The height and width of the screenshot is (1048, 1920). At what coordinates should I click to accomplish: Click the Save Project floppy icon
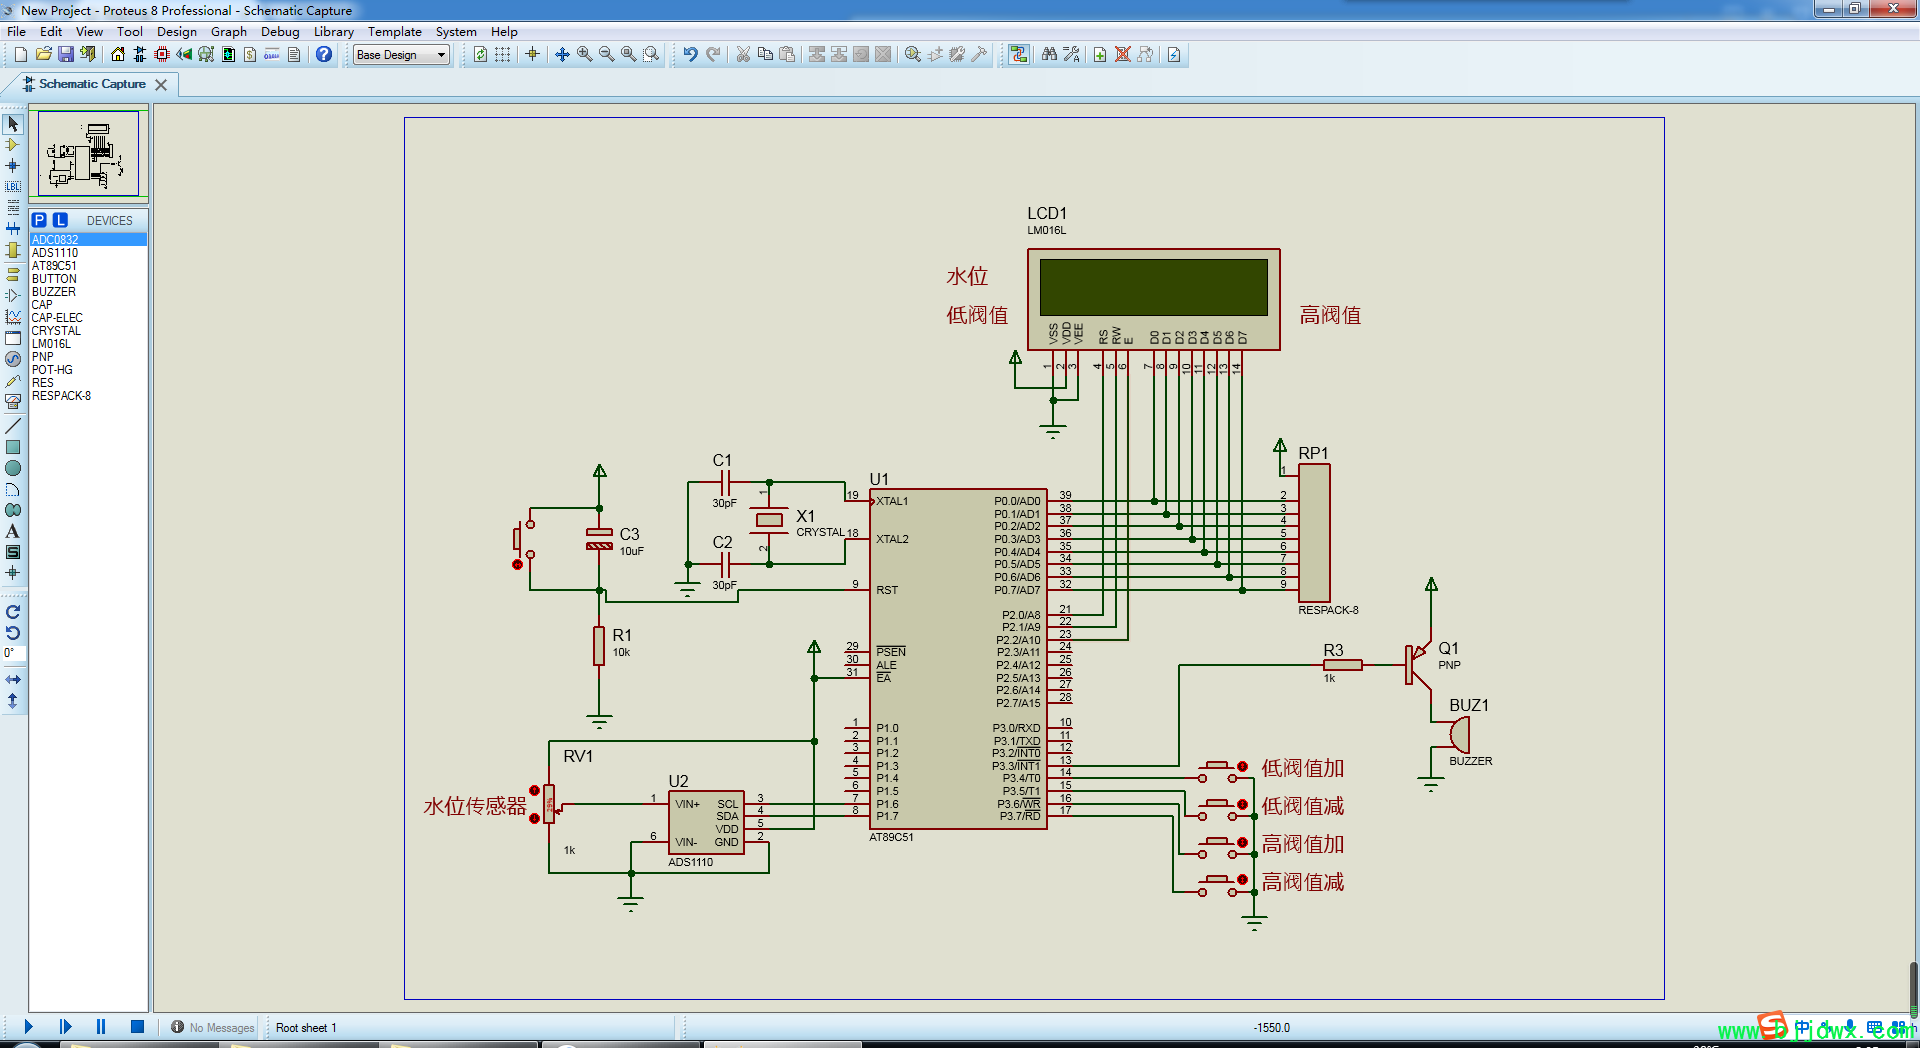pyautogui.click(x=66, y=55)
